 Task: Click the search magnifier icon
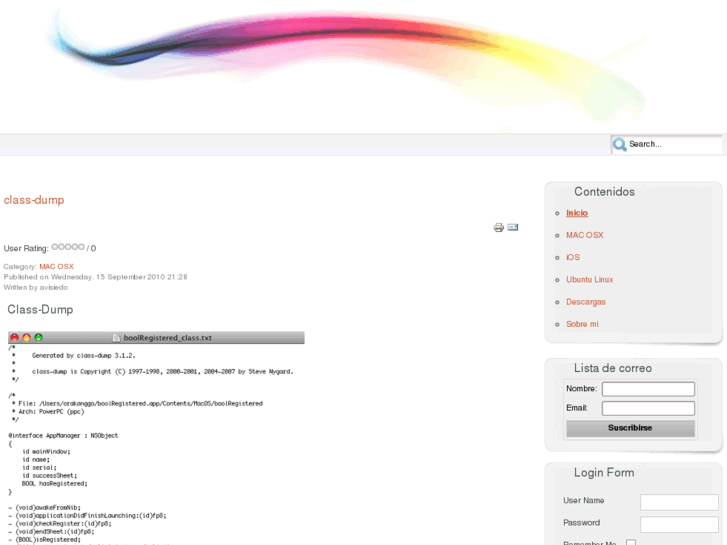pos(619,144)
